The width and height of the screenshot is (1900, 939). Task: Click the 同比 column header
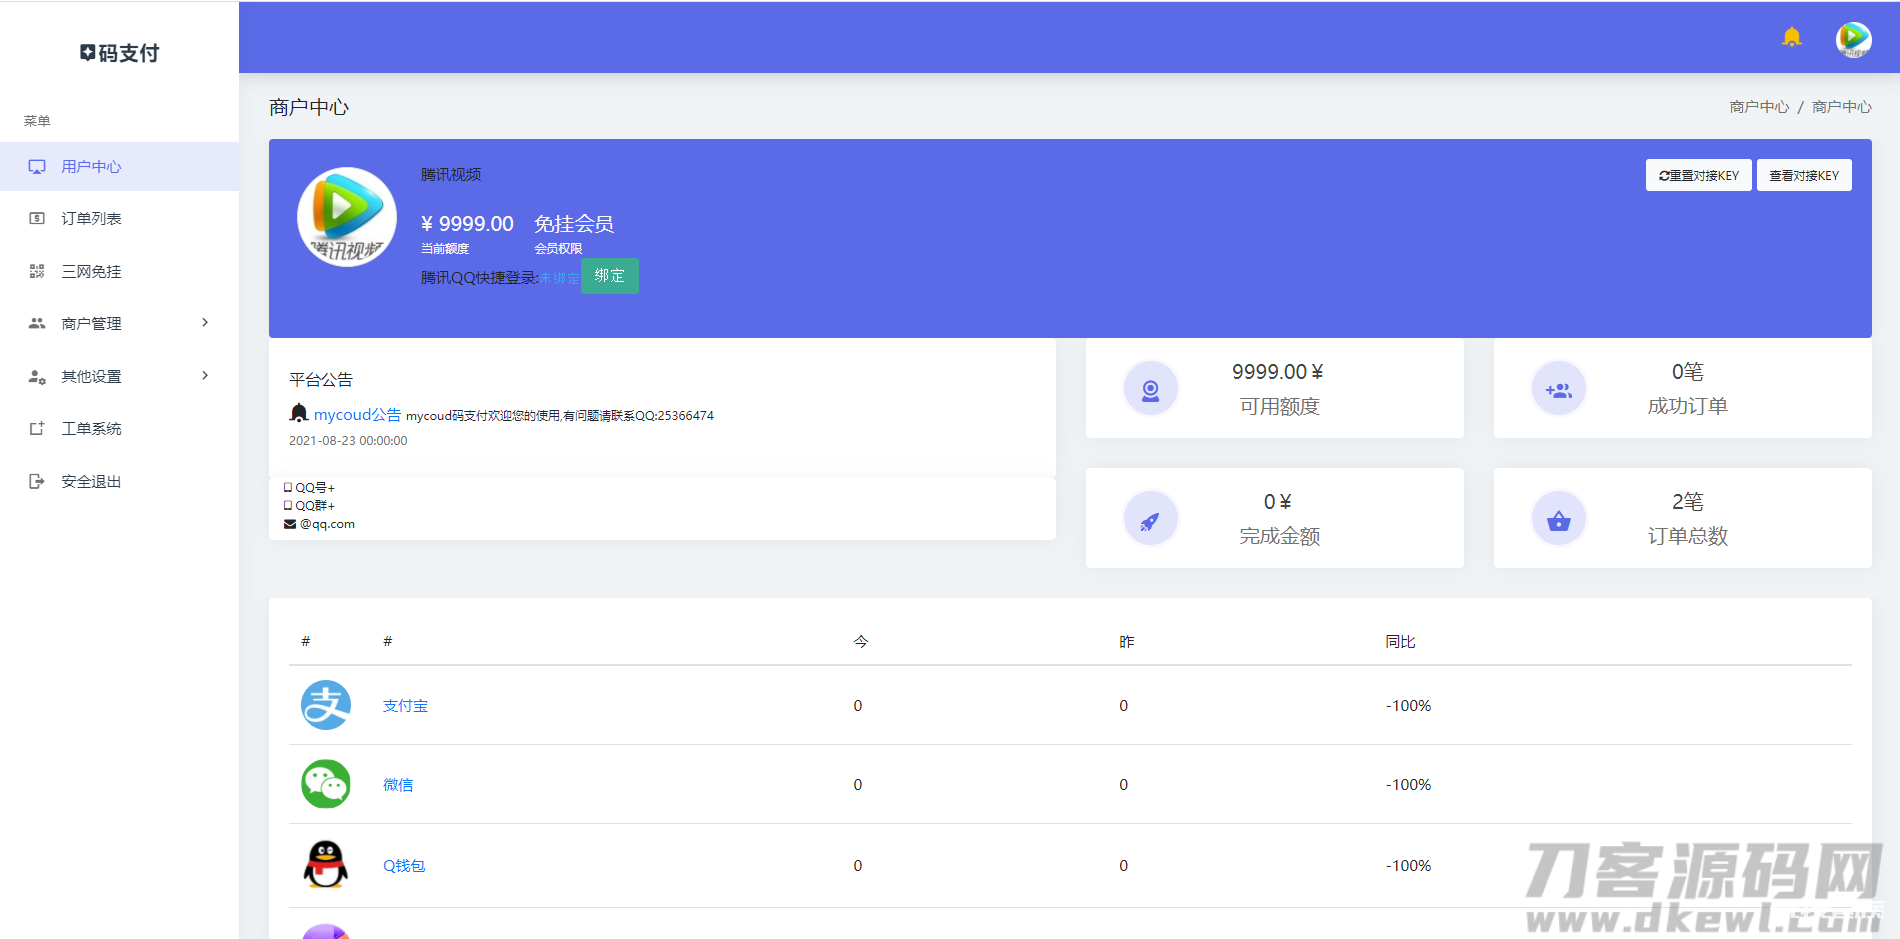tap(1400, 642)
